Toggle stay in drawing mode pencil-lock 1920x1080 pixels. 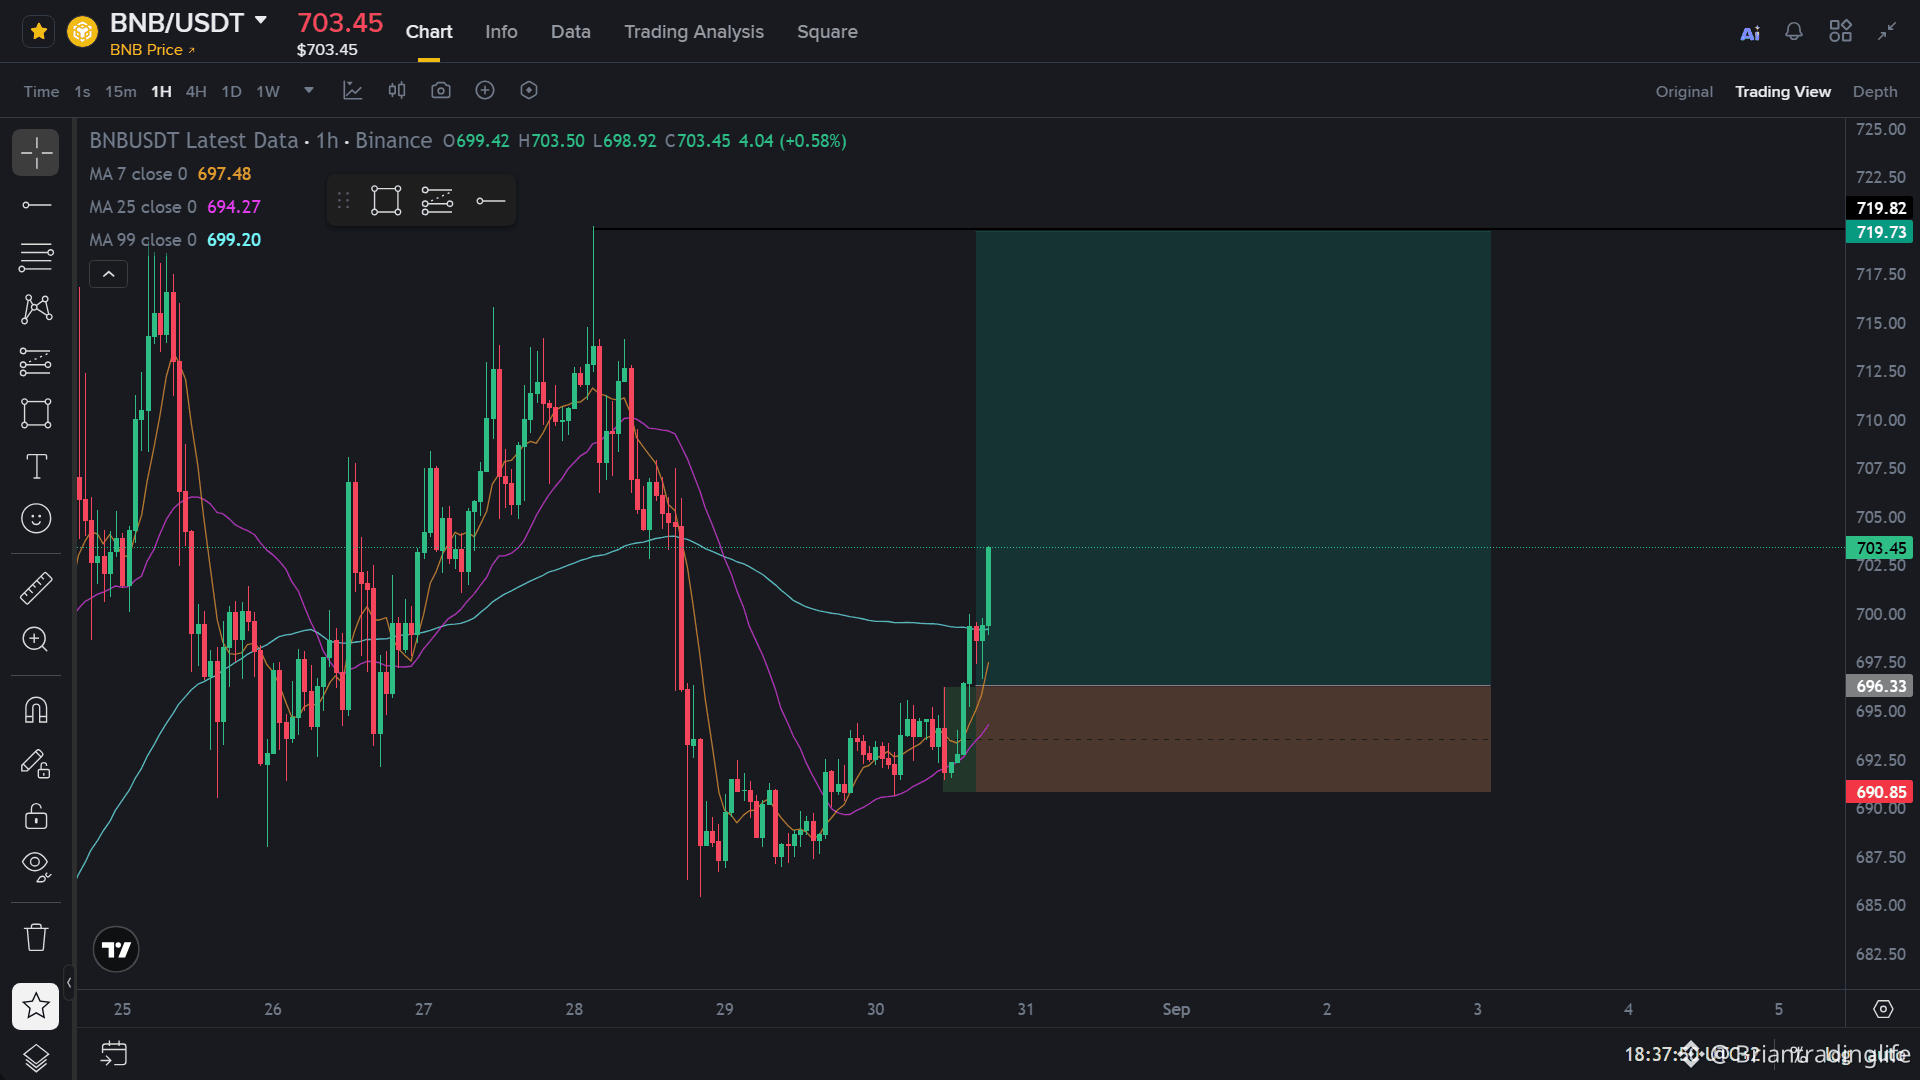(x=36, y=764)
